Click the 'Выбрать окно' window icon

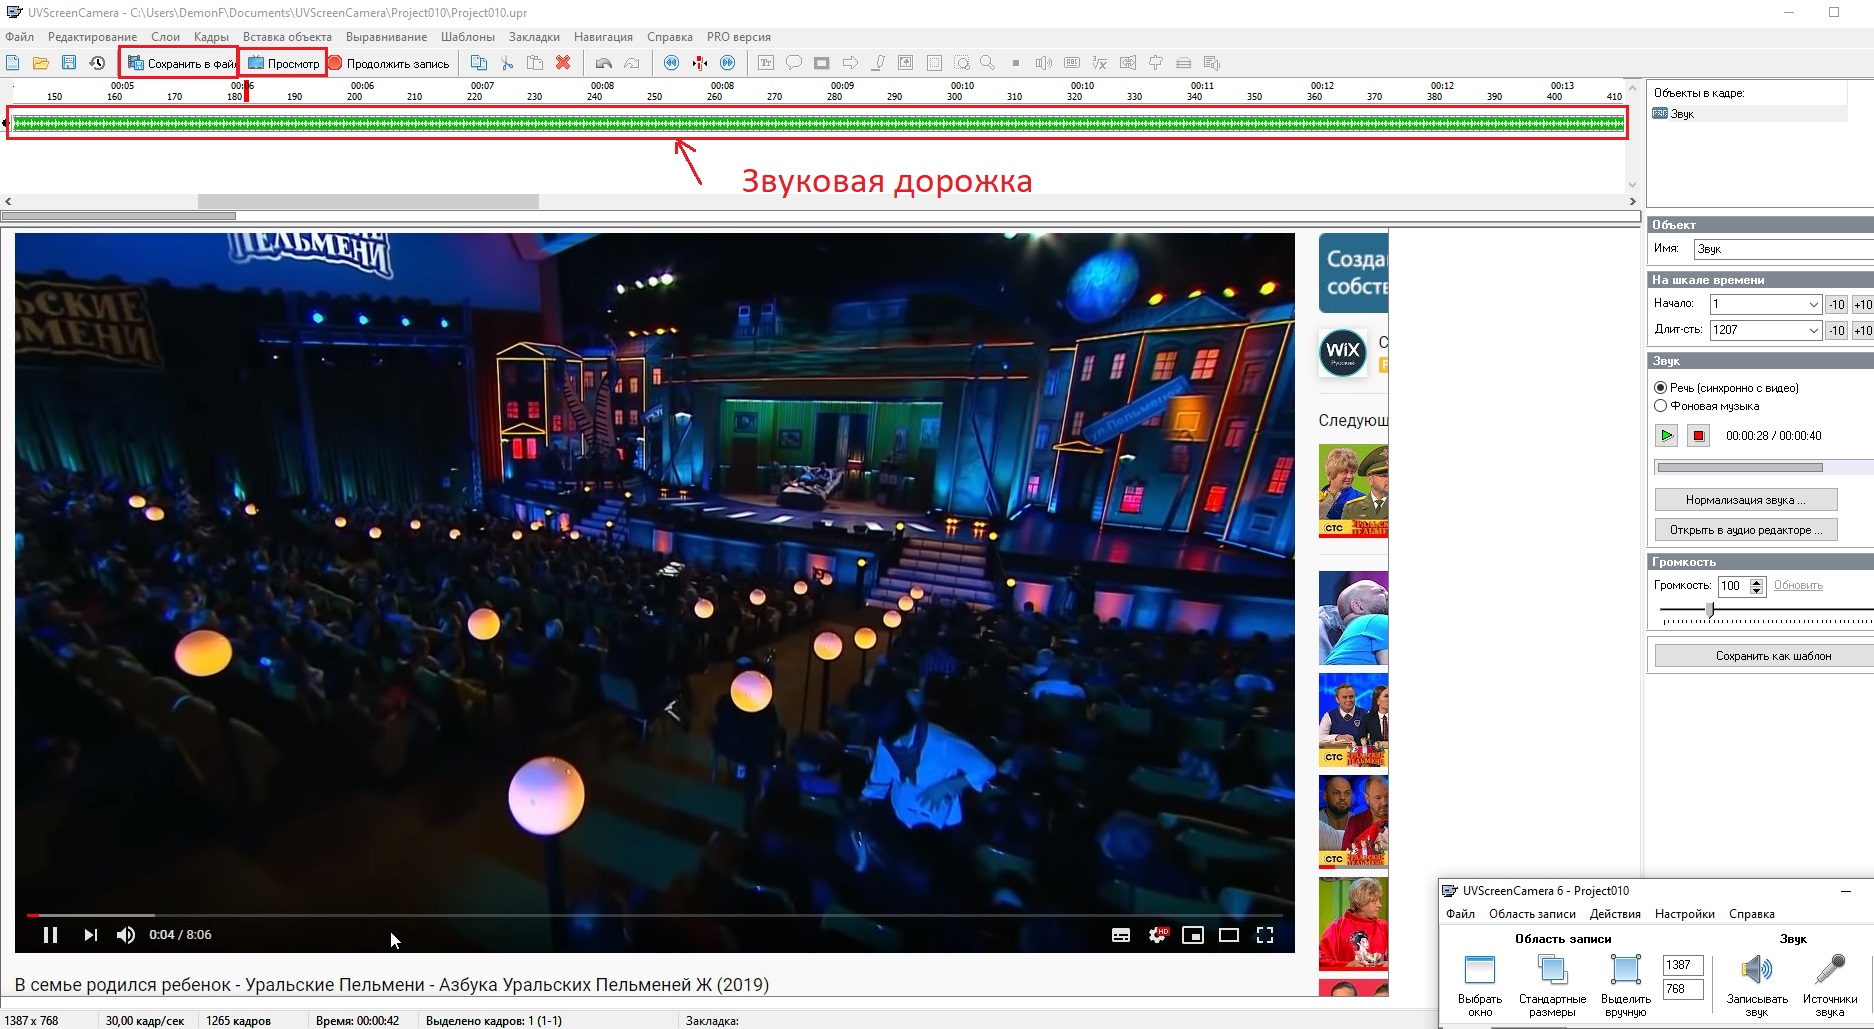click(1479, 970)
